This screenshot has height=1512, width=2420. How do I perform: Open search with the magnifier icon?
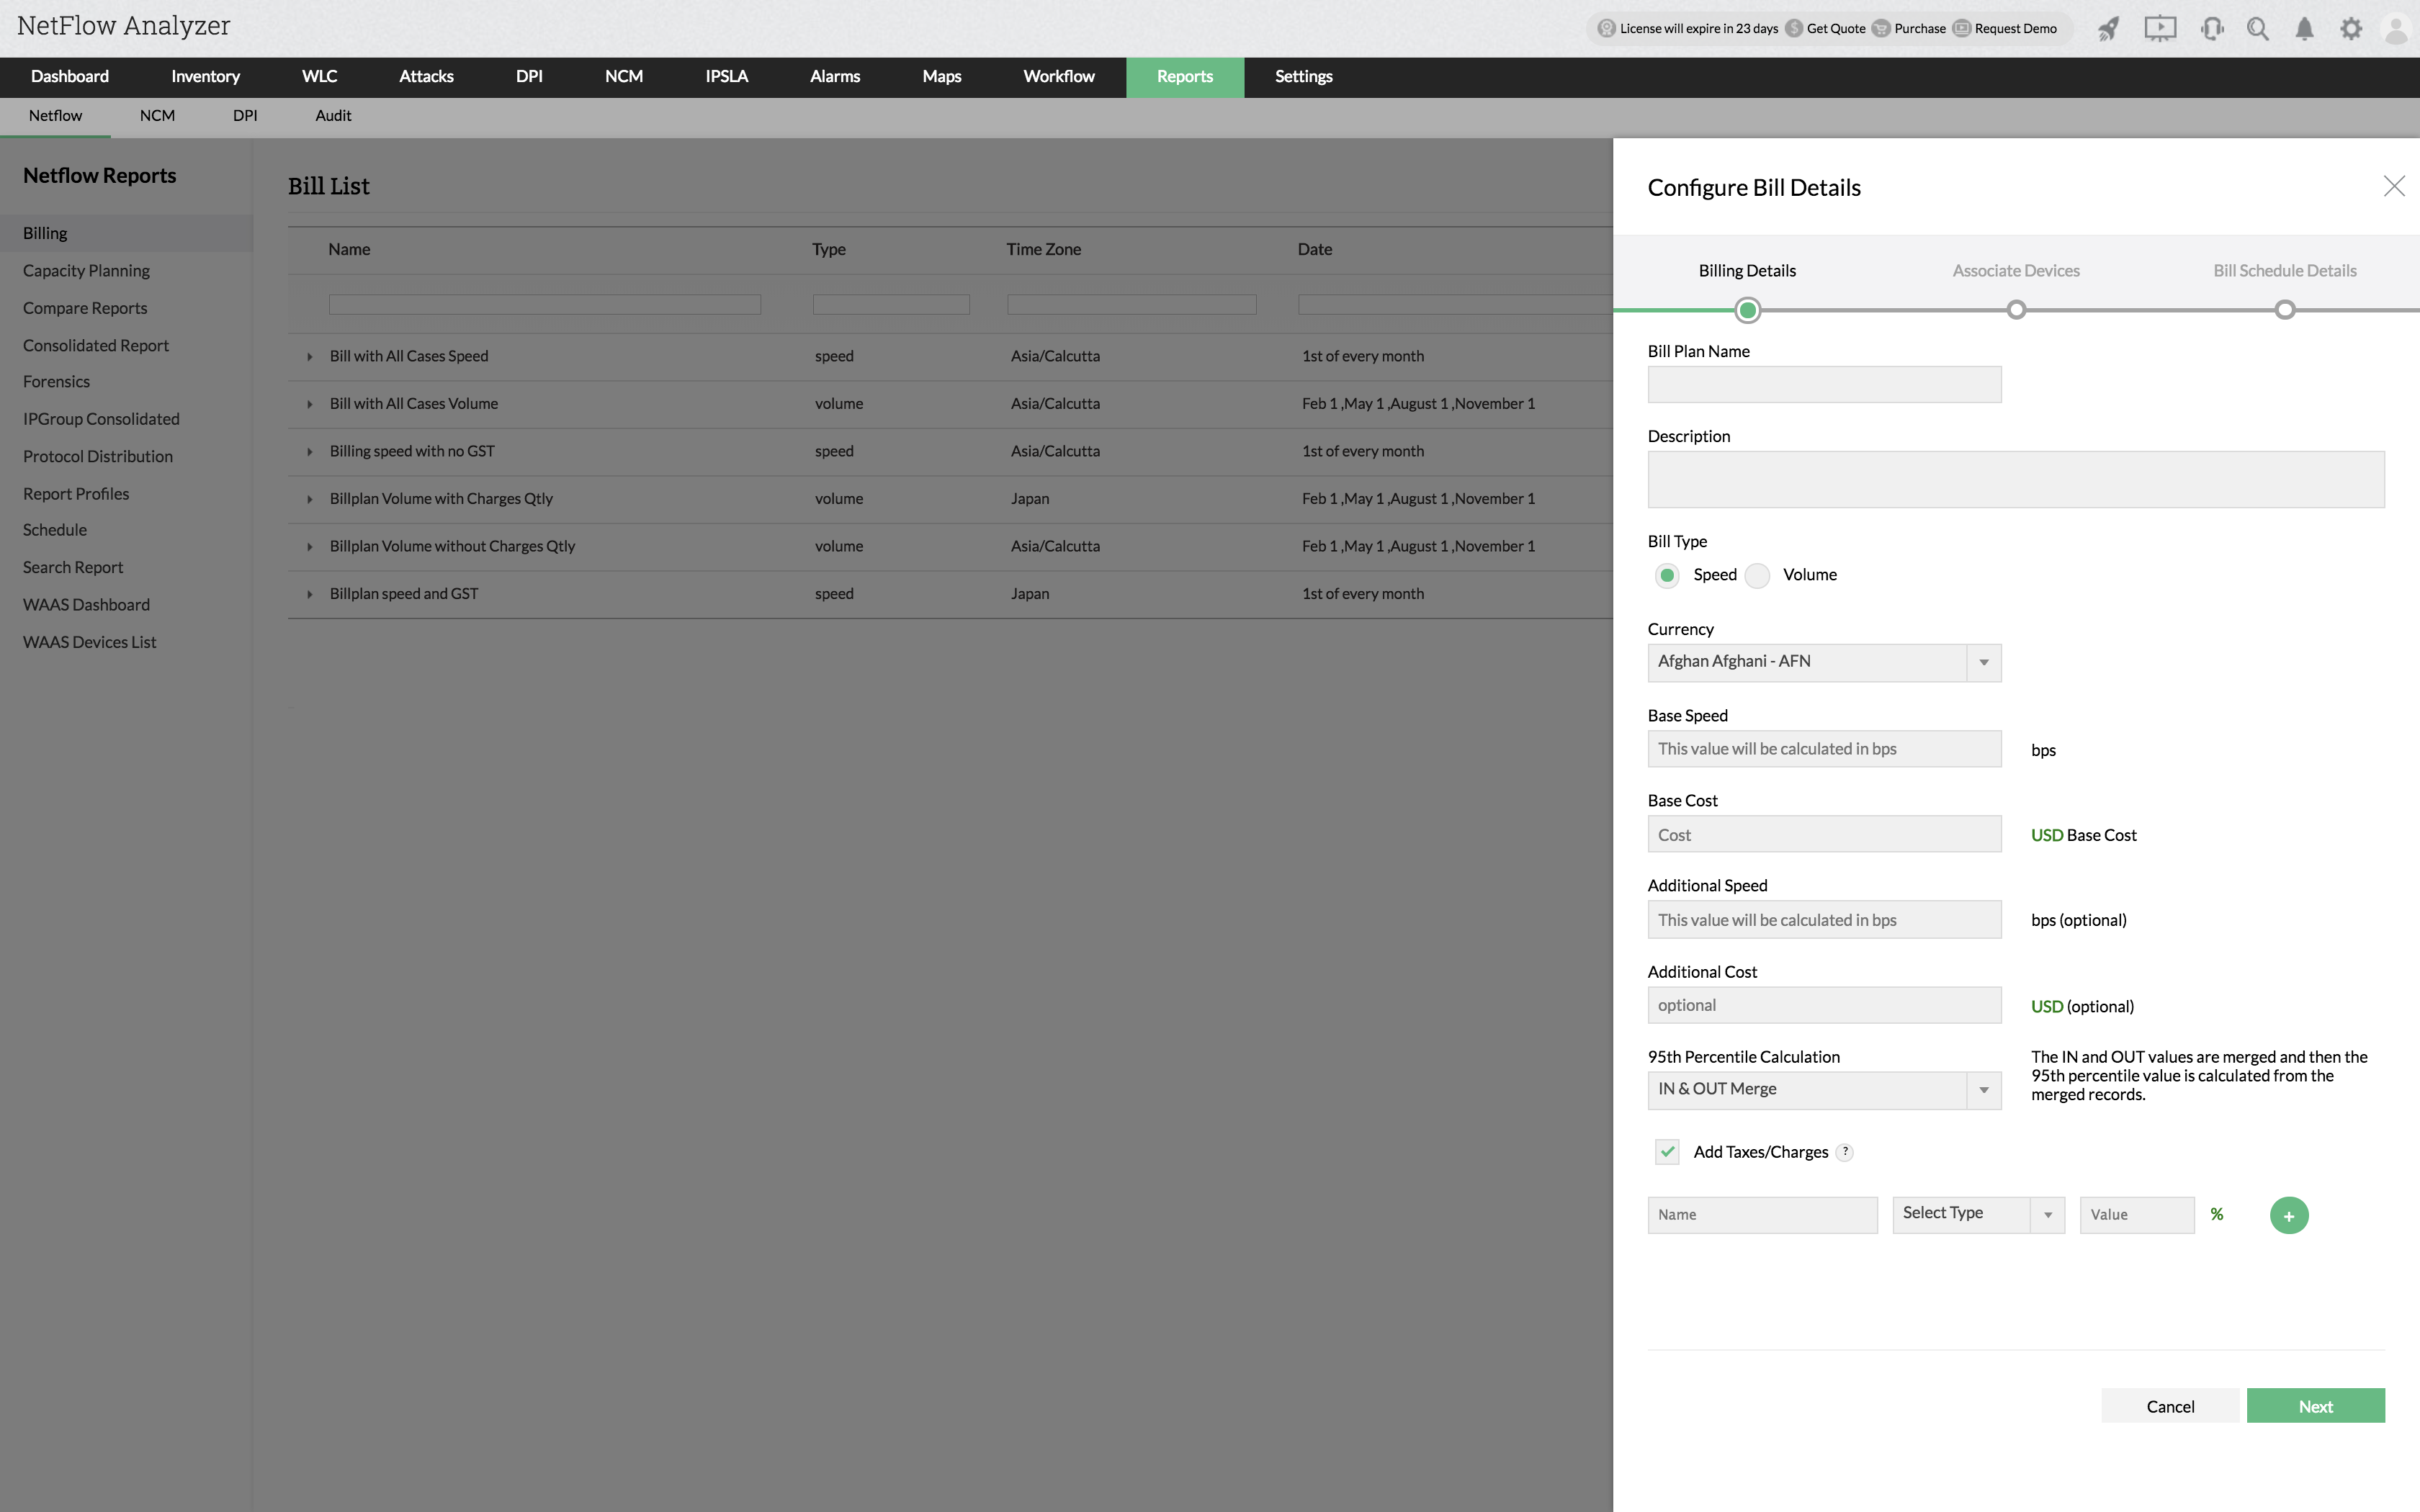coord(2258,29)
